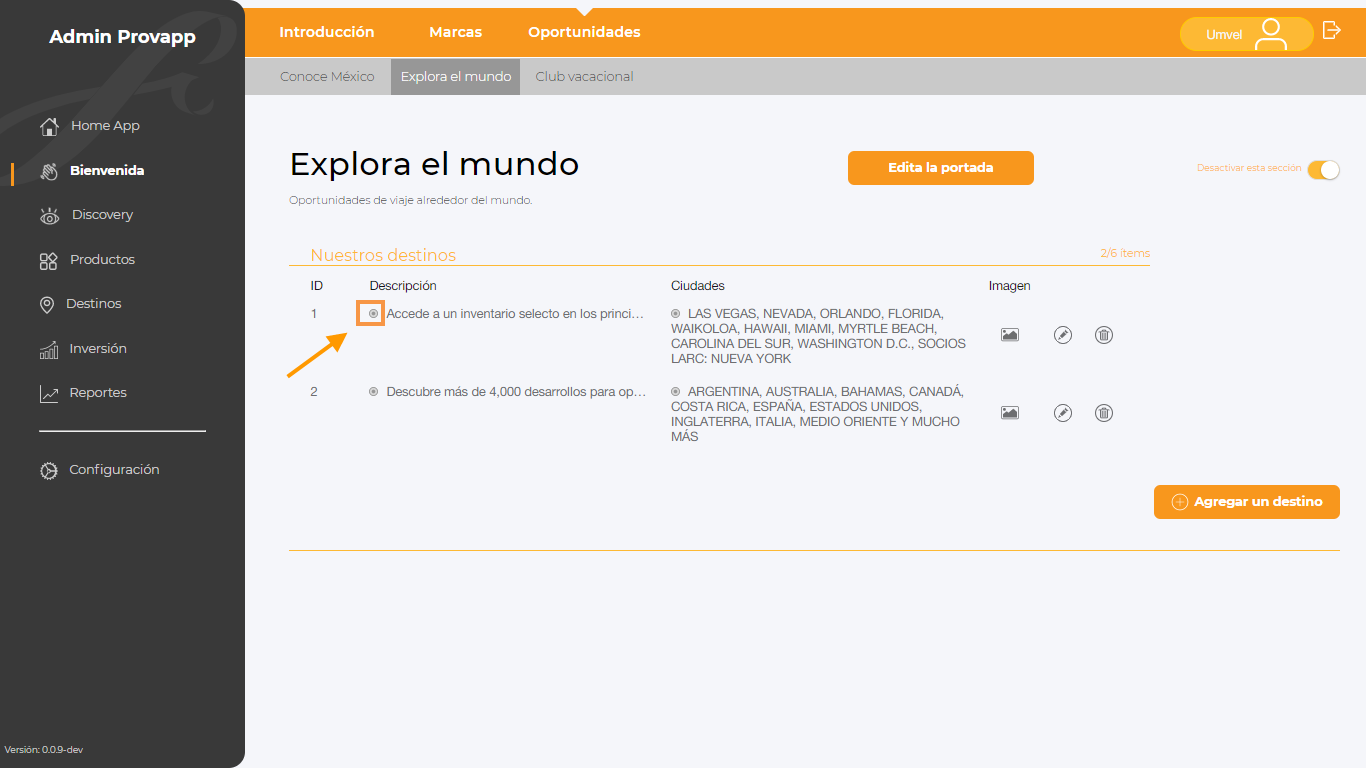Screen dimensions: 1366x768
Task: Click the 2/6 ítems counter
Action: point(1125,254)
